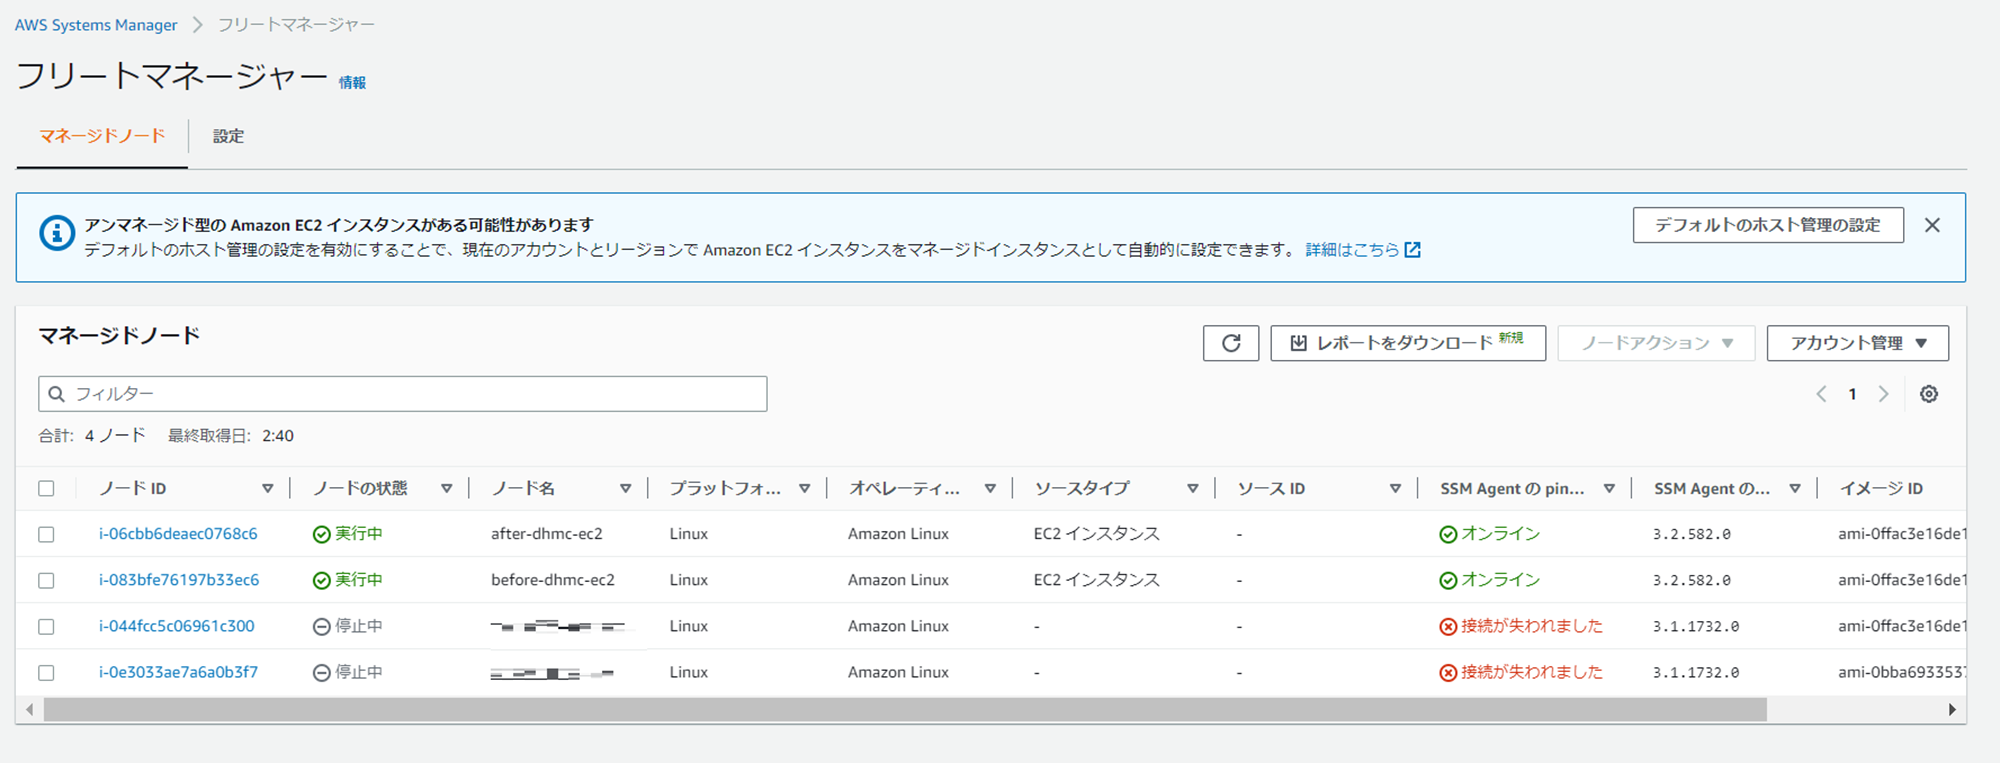Sort by ノード ID column arrow
Image resolution: width=2000 pixels, height=763 pixels.
click(x=268, y=489)
